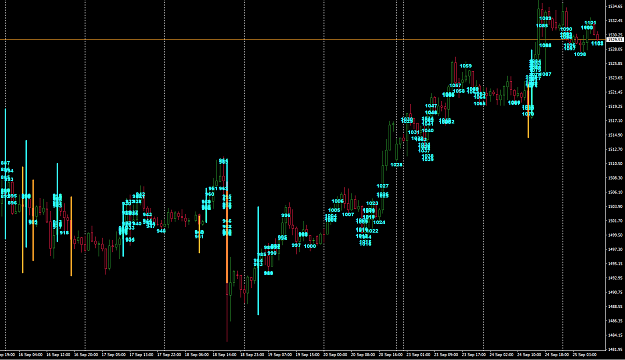
Task: Click the '23 Sep 17:00' time axis label
Action: click(474, 354)
